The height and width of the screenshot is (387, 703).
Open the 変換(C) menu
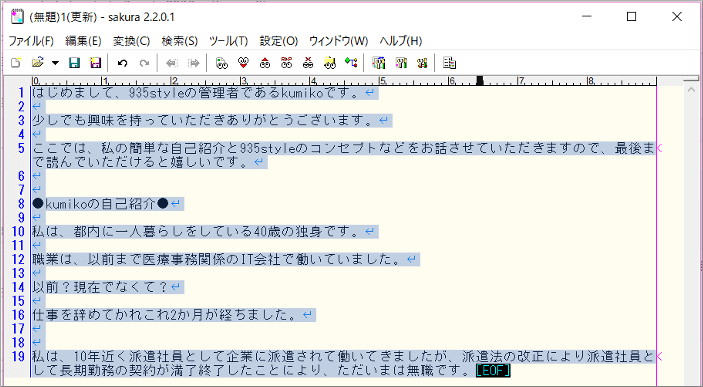131,41
